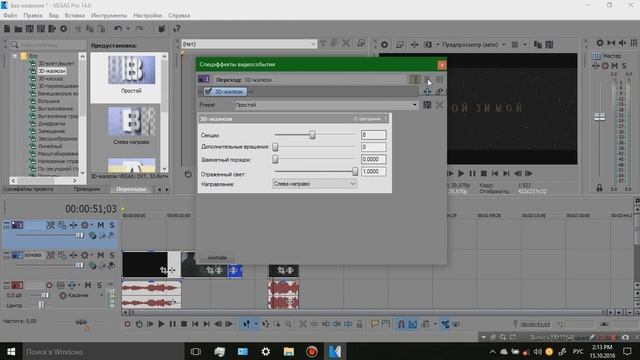Screen dimensions: 640x360
Task: Click the lock event icon in toolbar
Action: tap(359, 324)
